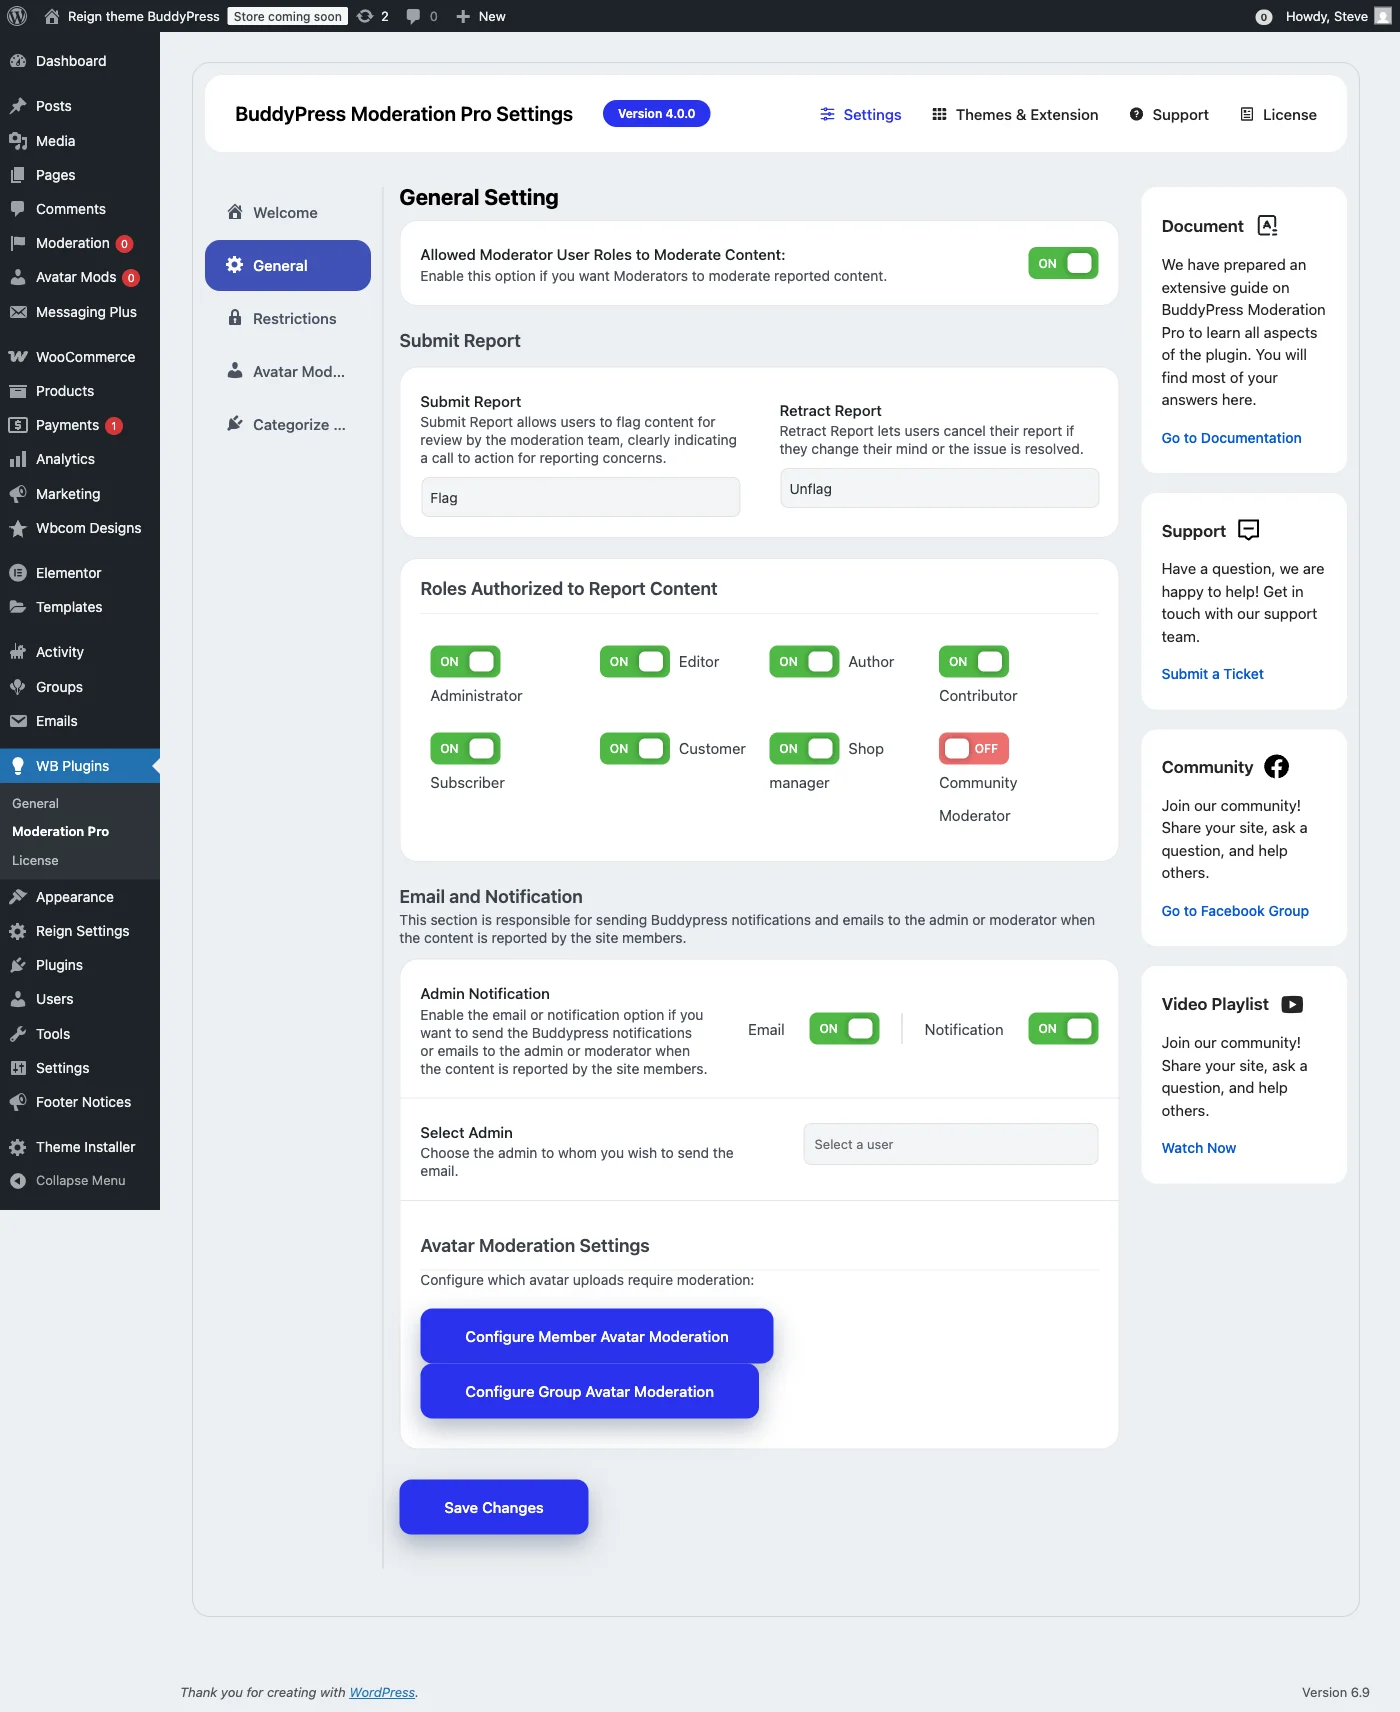
Task: Toggle the Subscriber role switch
Action: (465, 748)
